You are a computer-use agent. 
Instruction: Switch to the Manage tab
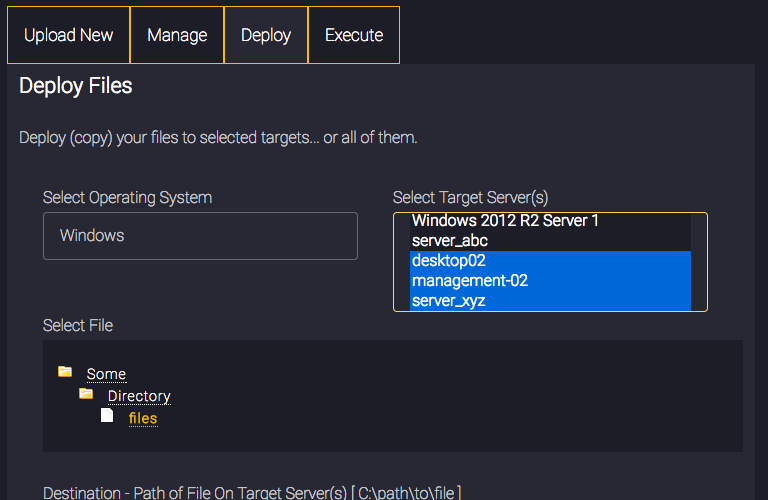tap(177, 35)
